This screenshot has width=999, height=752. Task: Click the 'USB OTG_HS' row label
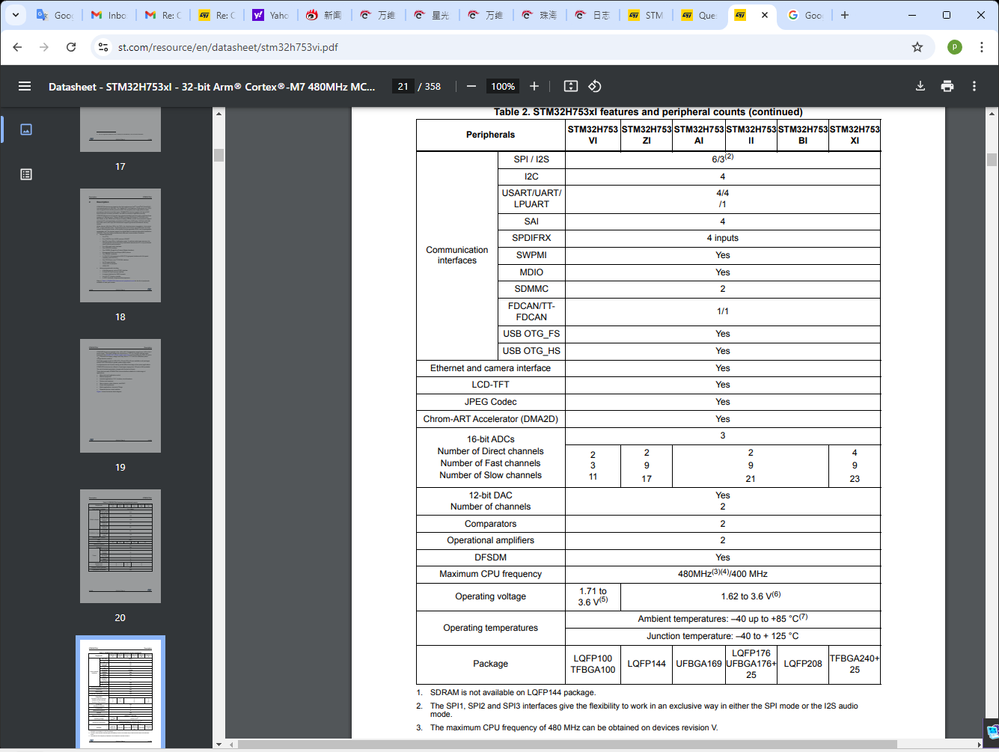click(x=531, y=351)
